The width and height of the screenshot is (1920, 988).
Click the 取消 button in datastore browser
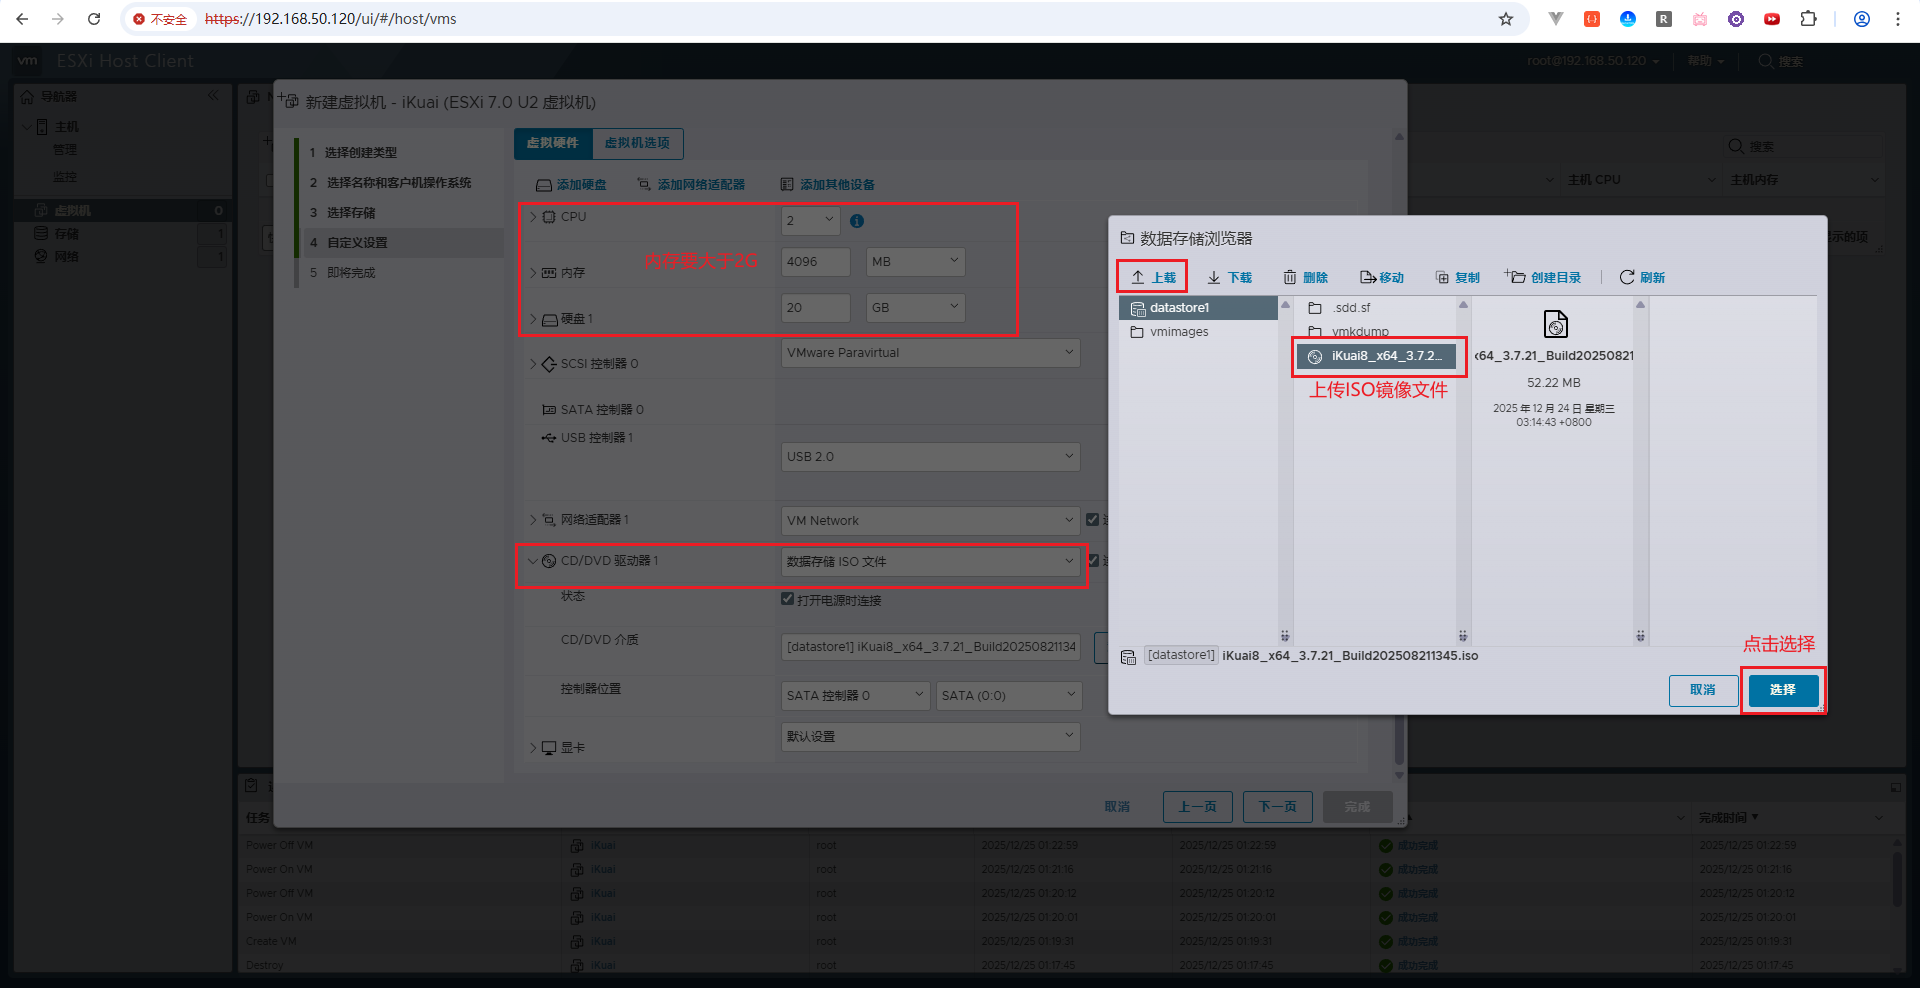coord(1702,690)
